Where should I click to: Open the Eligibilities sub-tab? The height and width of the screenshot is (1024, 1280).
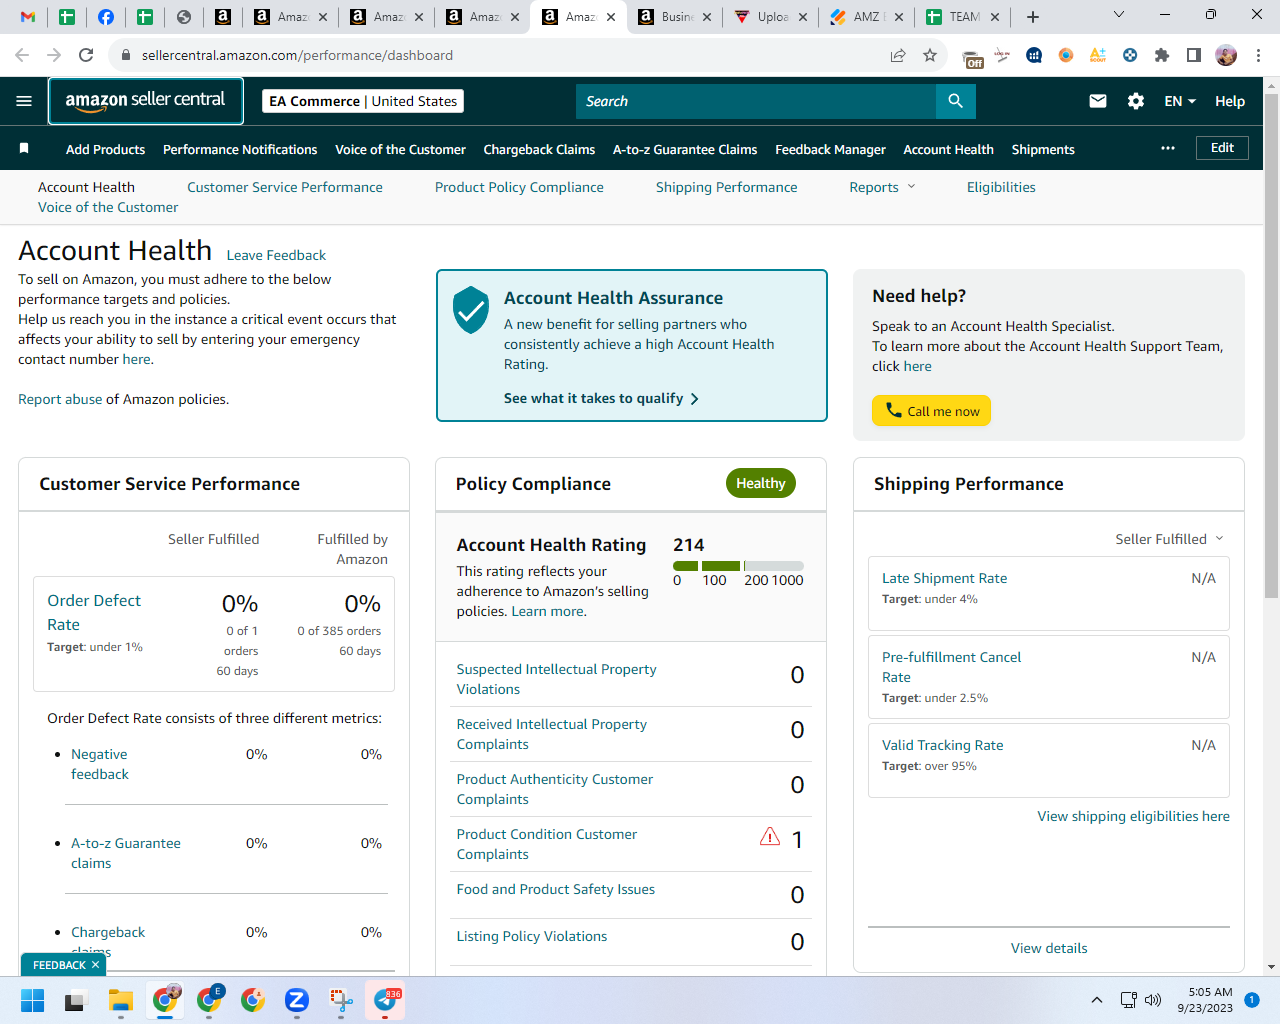click(x=1001, y=187)
